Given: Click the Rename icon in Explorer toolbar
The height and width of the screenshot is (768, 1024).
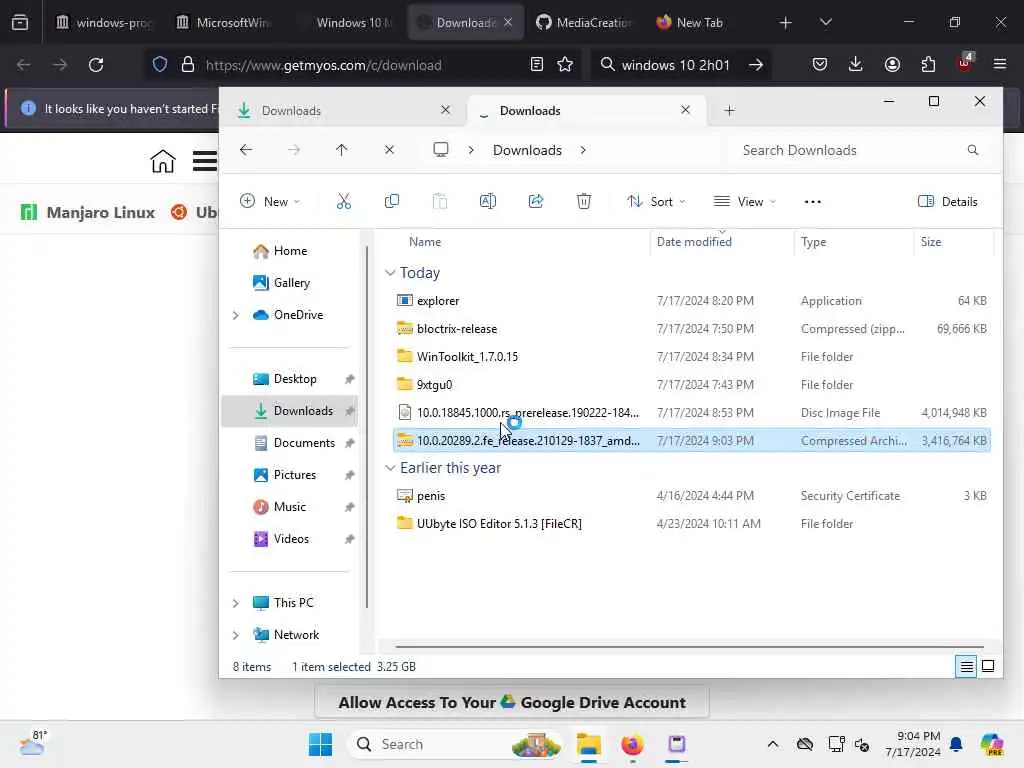Looking at the screenshot, I should 488,201.
